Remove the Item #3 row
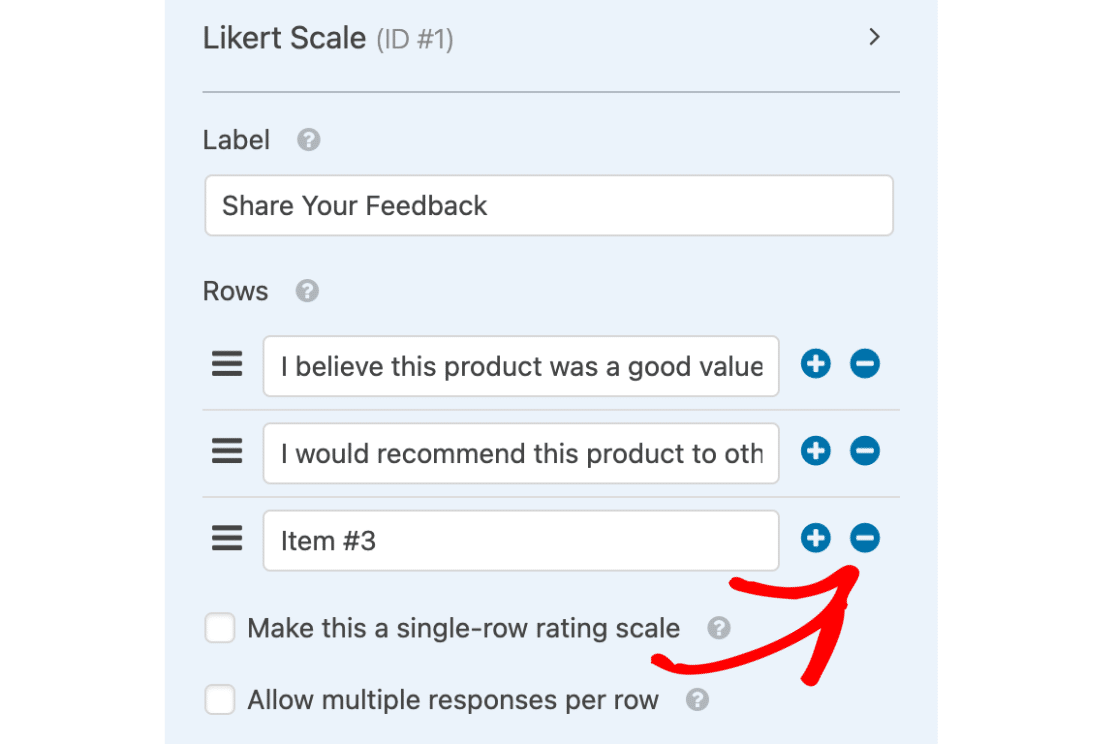The height and width of the screenshot is (744, 1116). pyautogui.click(x=865, y=538)
